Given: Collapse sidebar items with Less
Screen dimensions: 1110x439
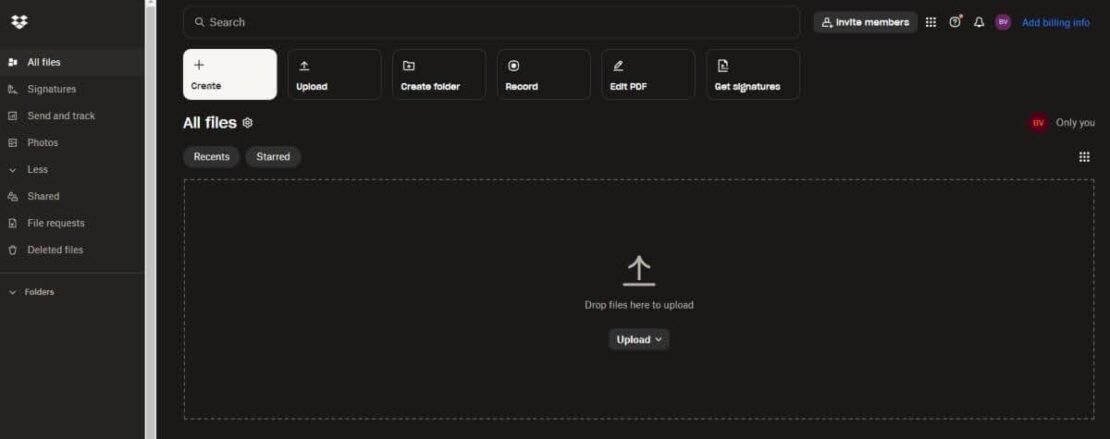Looking at the screenshot, I should tap(71, 170).
